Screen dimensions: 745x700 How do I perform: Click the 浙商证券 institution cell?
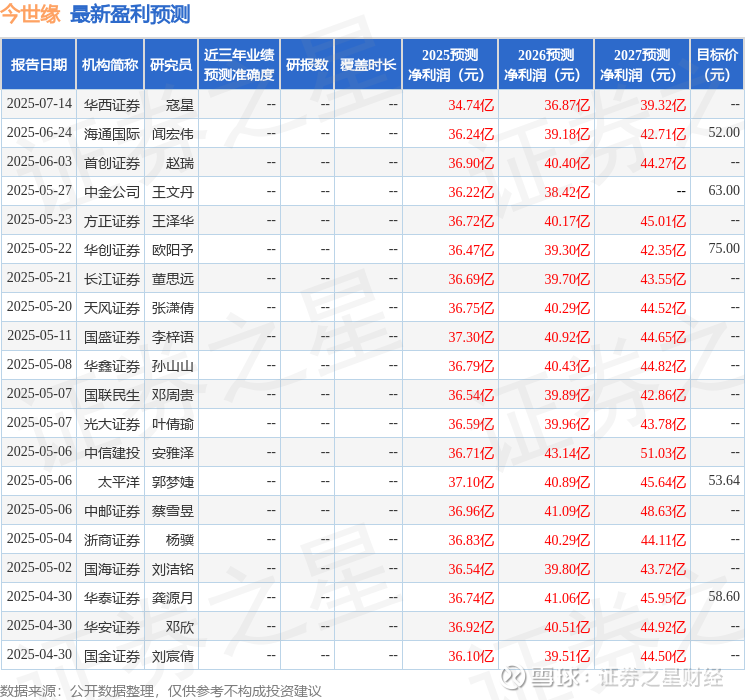click(112, 540)
